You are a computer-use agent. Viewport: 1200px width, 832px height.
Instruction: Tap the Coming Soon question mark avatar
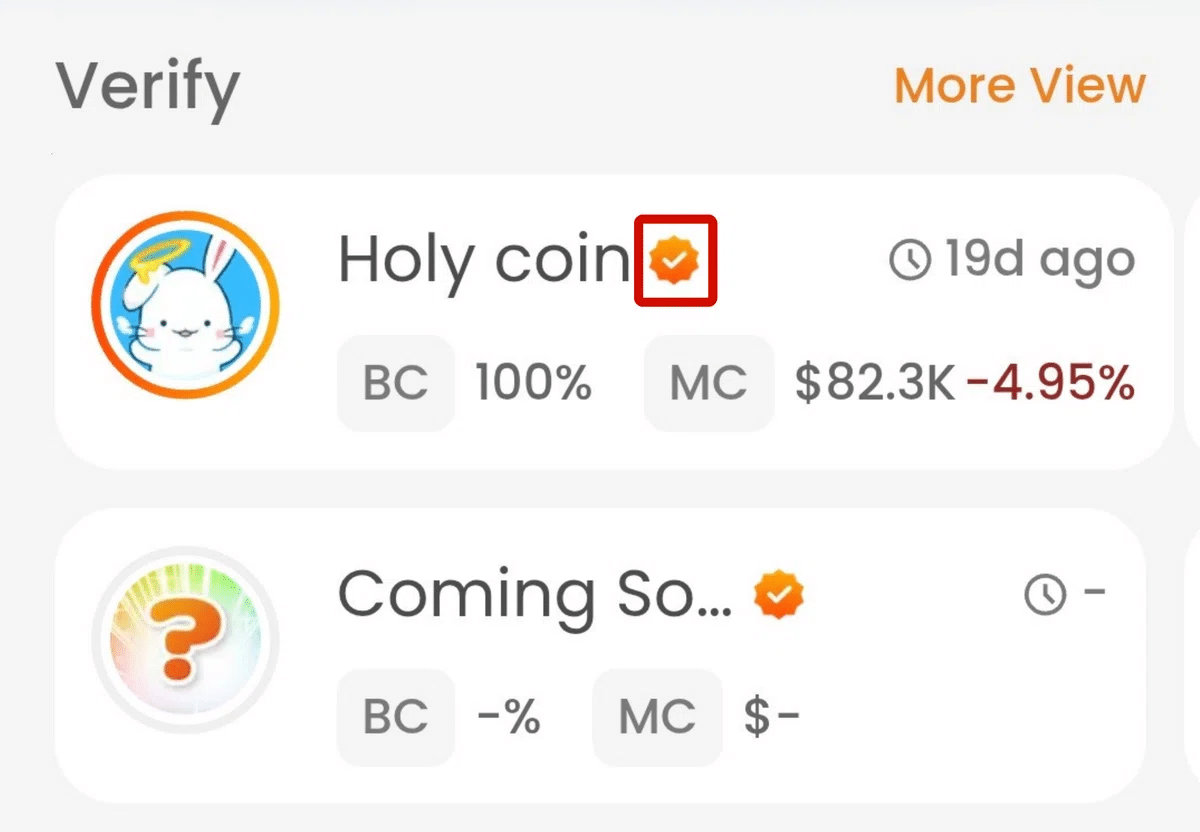click(x=185, y=640)
